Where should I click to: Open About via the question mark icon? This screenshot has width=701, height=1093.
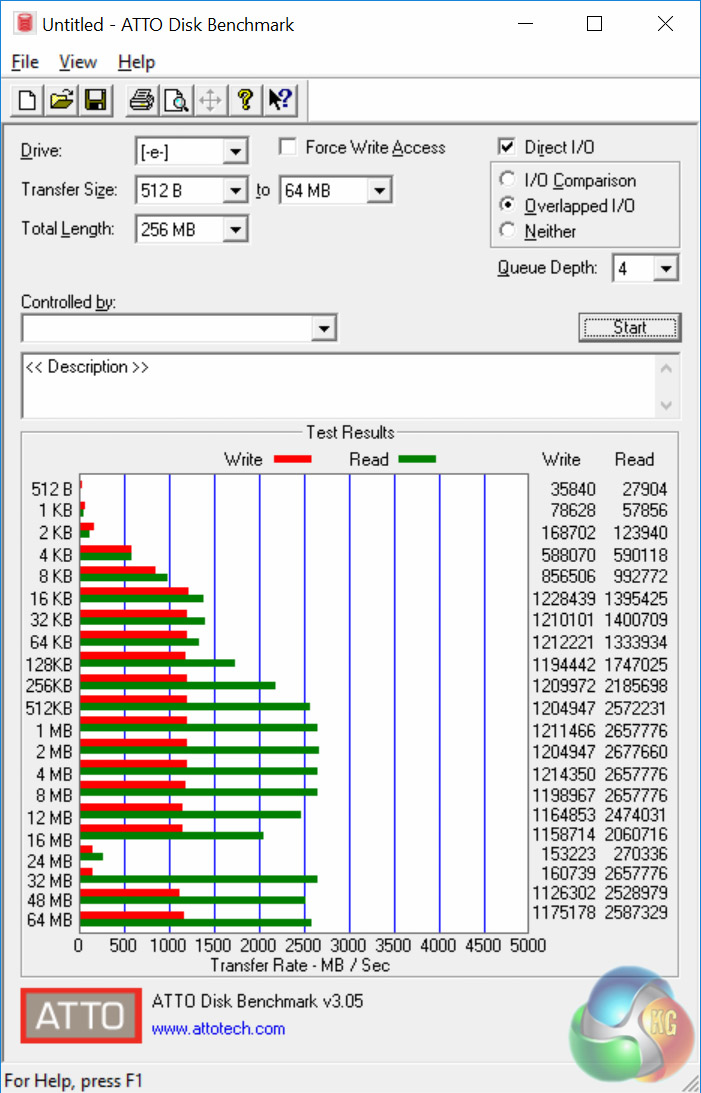point(245,100)
